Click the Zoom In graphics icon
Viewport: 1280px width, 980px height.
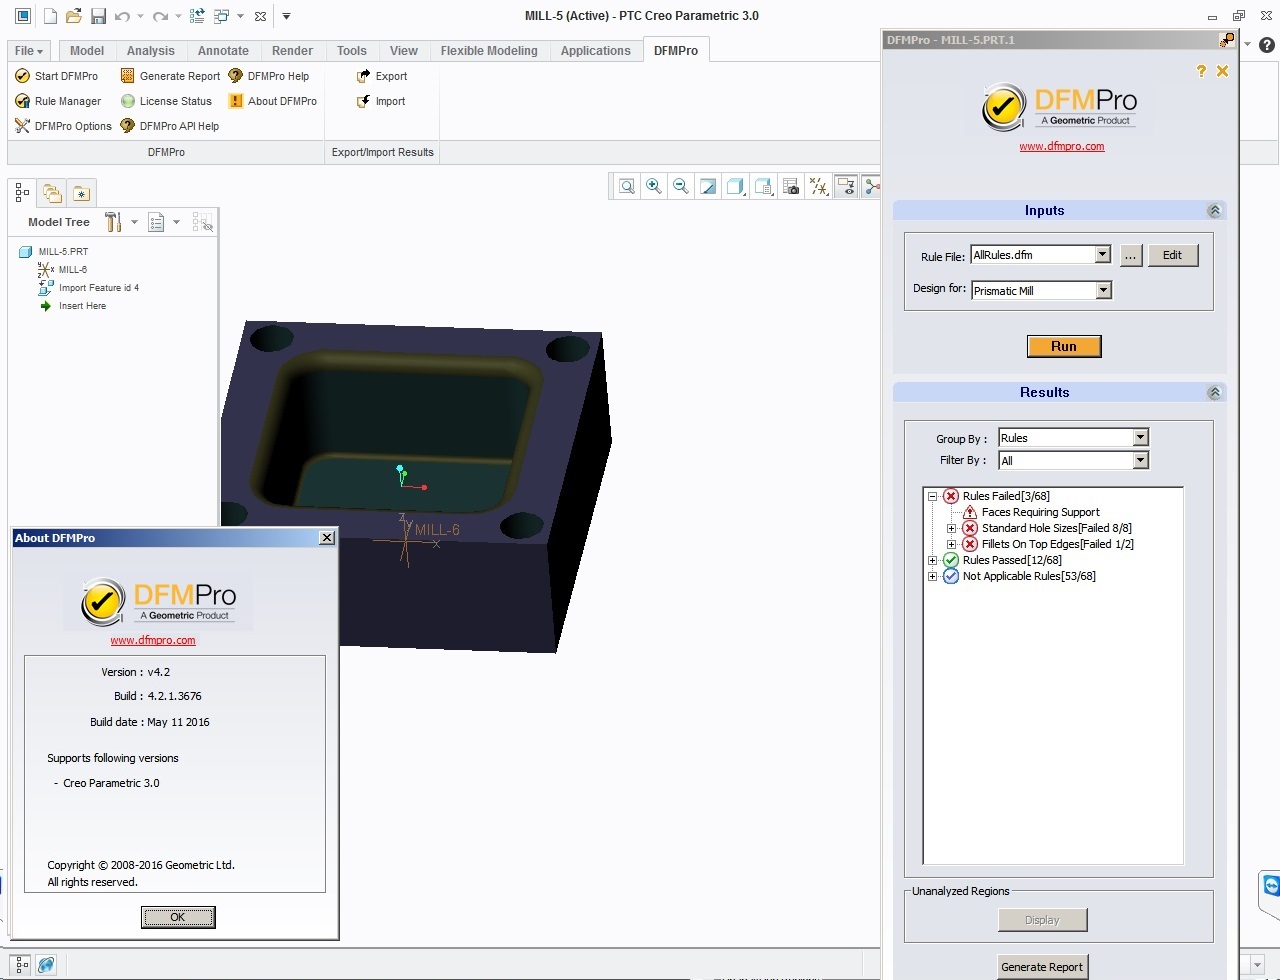654,186
